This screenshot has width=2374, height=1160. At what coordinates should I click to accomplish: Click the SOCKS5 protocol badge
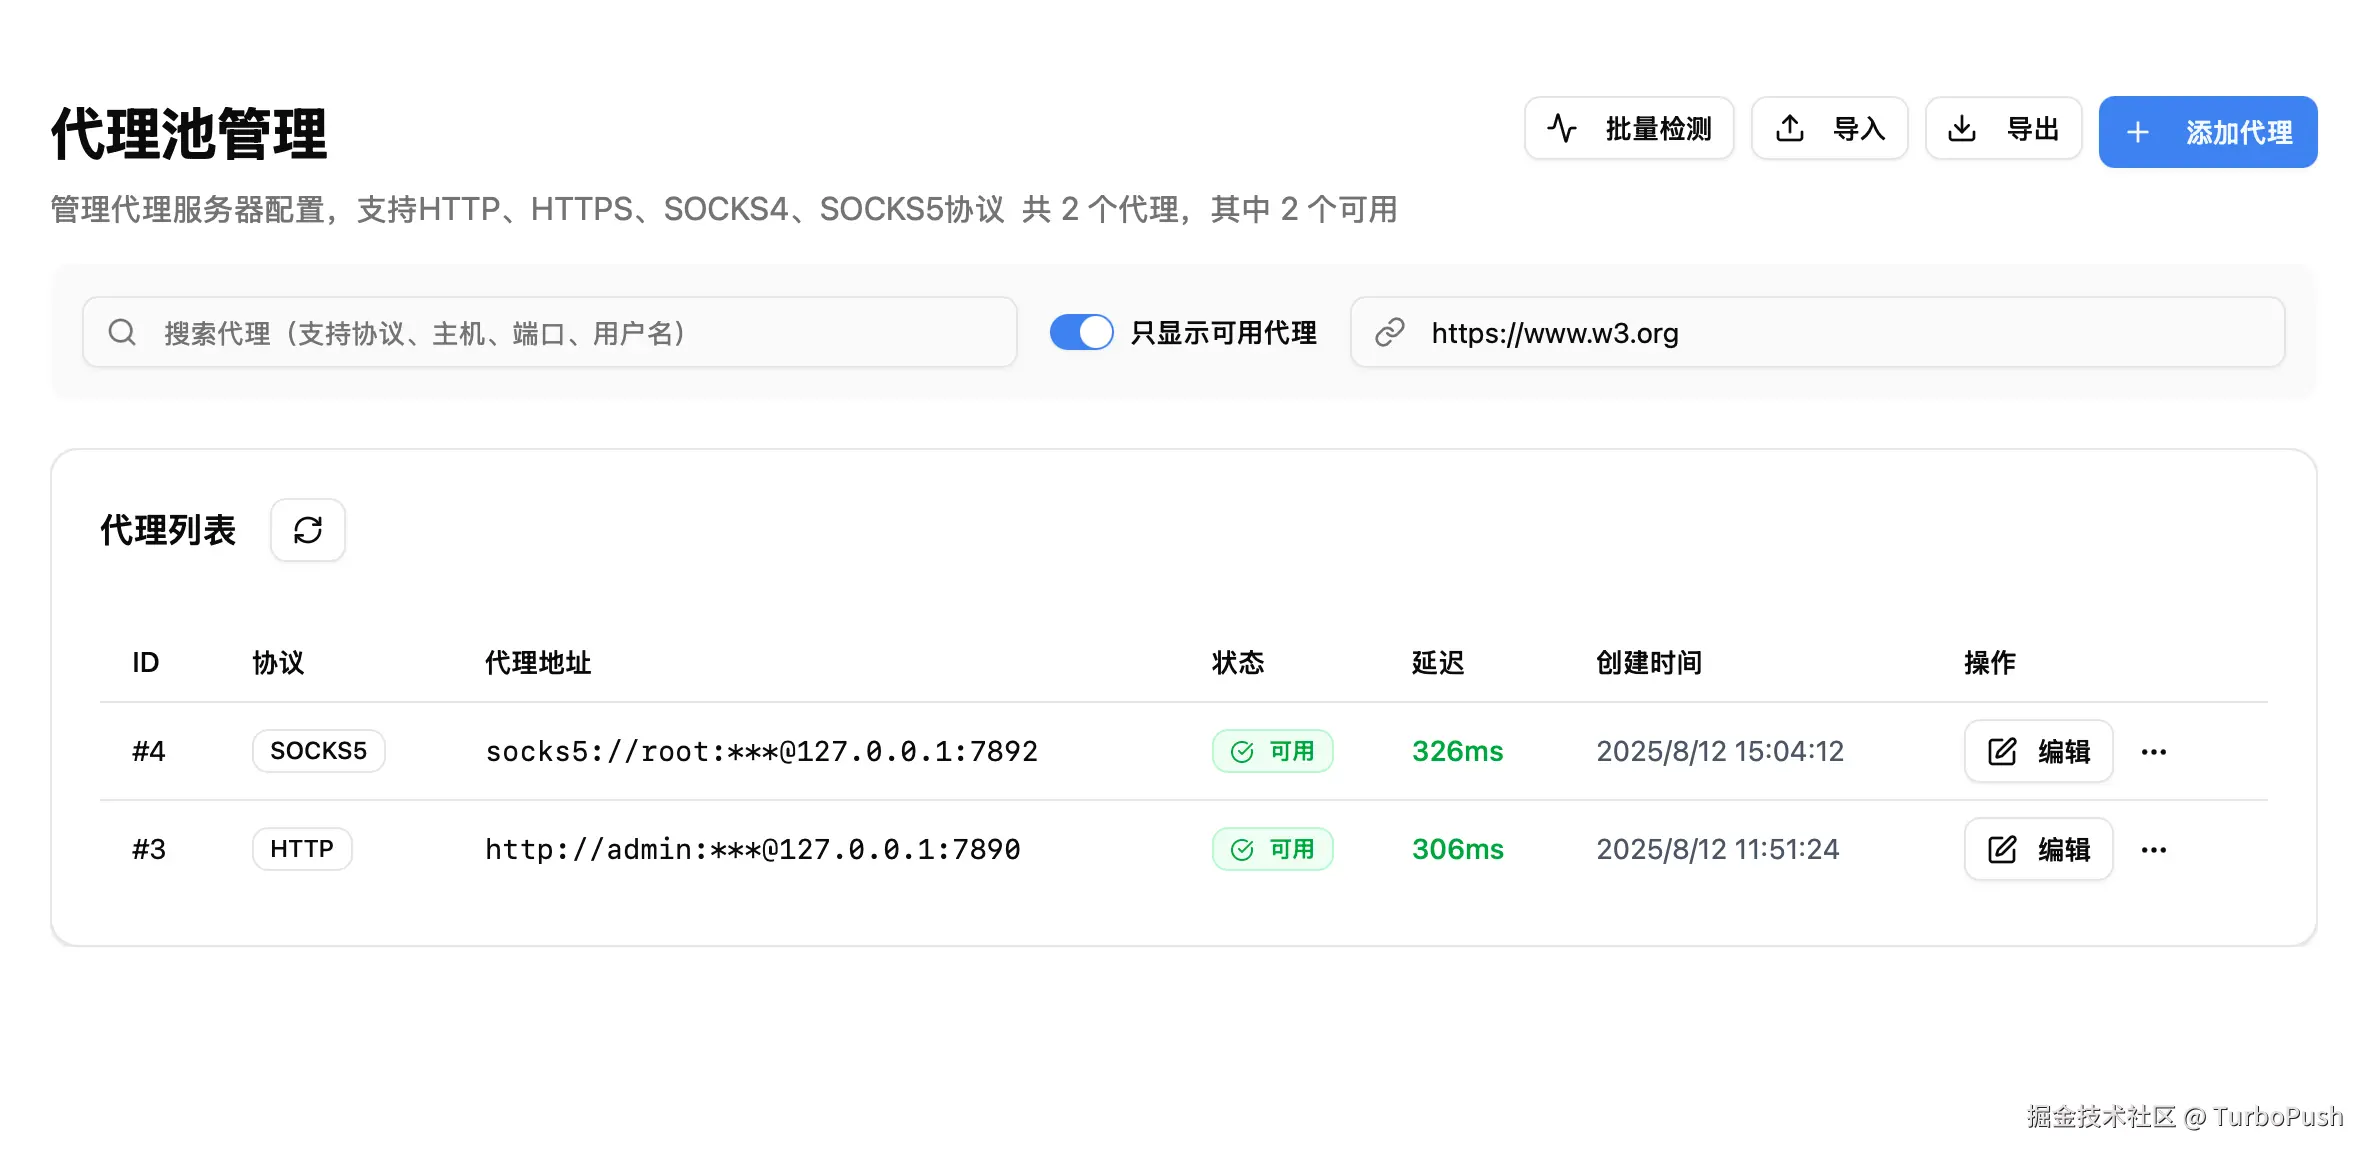coord(319,751)
